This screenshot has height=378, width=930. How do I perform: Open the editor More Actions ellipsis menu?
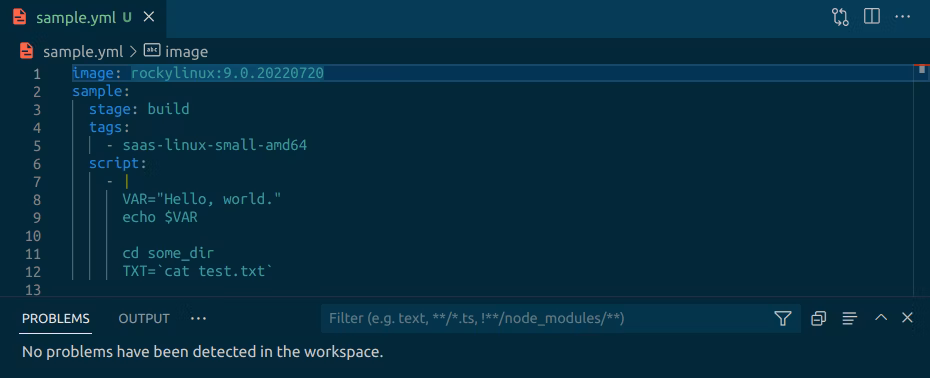click(902, 17)
